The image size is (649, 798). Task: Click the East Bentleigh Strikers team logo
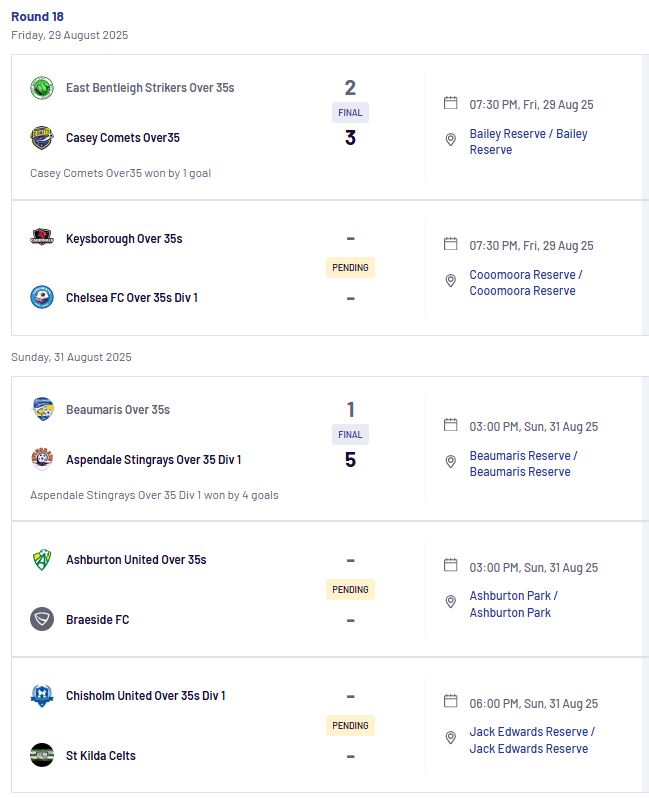[x=42, y=88]
